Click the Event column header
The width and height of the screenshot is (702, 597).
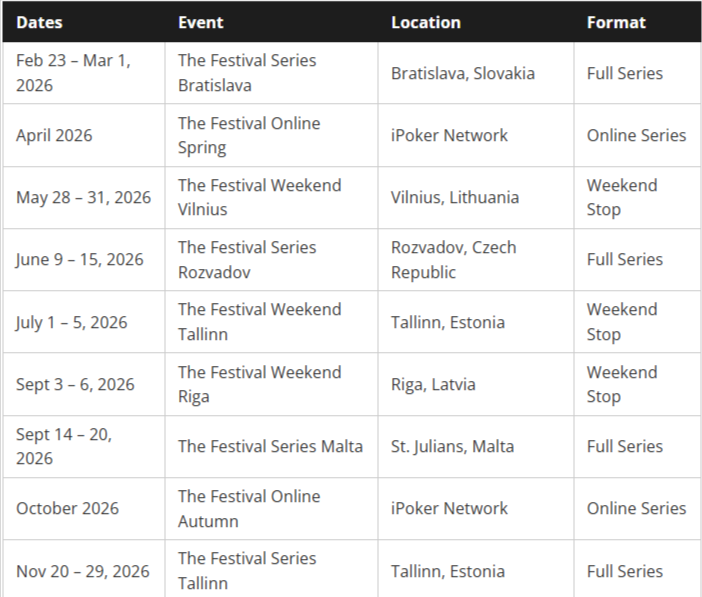pos(201,22)
